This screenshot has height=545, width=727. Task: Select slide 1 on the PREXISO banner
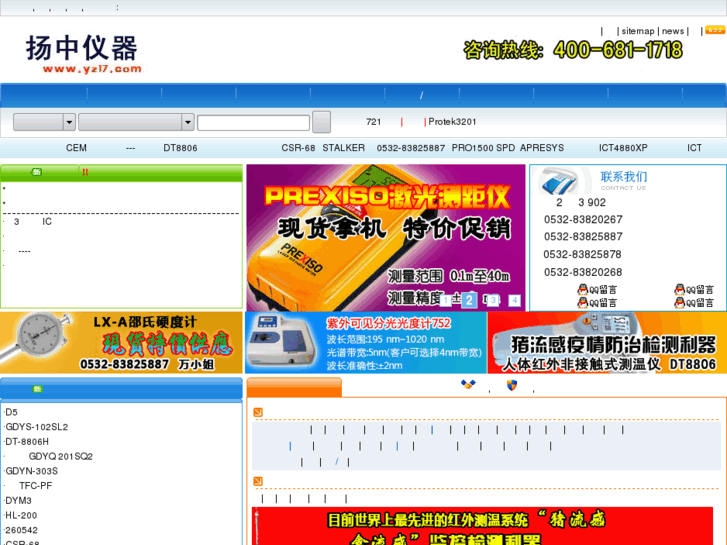point(445,301)
